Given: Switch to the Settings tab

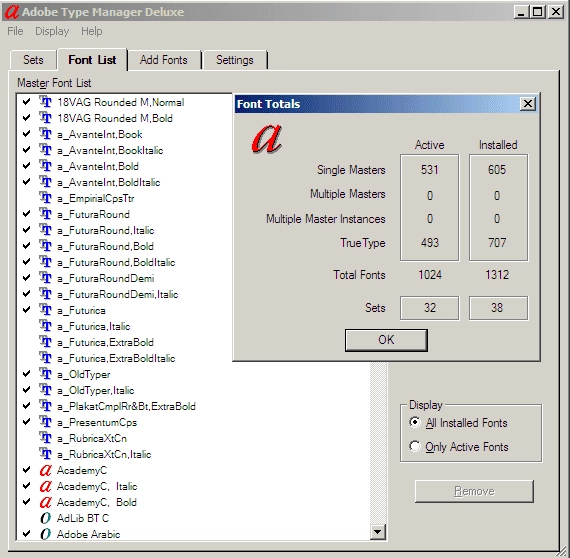Looking at the screenshot, I should coord(235,60).
